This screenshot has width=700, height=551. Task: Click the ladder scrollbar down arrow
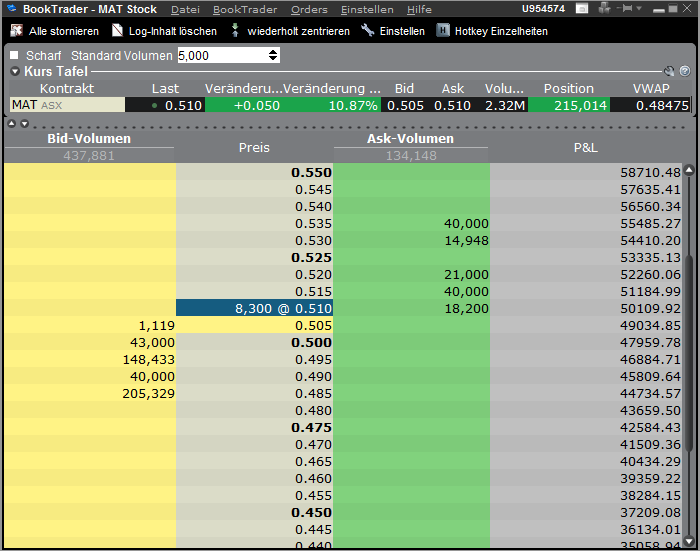tap(689, 541)
